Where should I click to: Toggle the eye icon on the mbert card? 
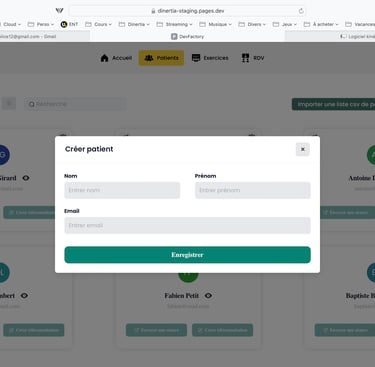pos(24,296)
